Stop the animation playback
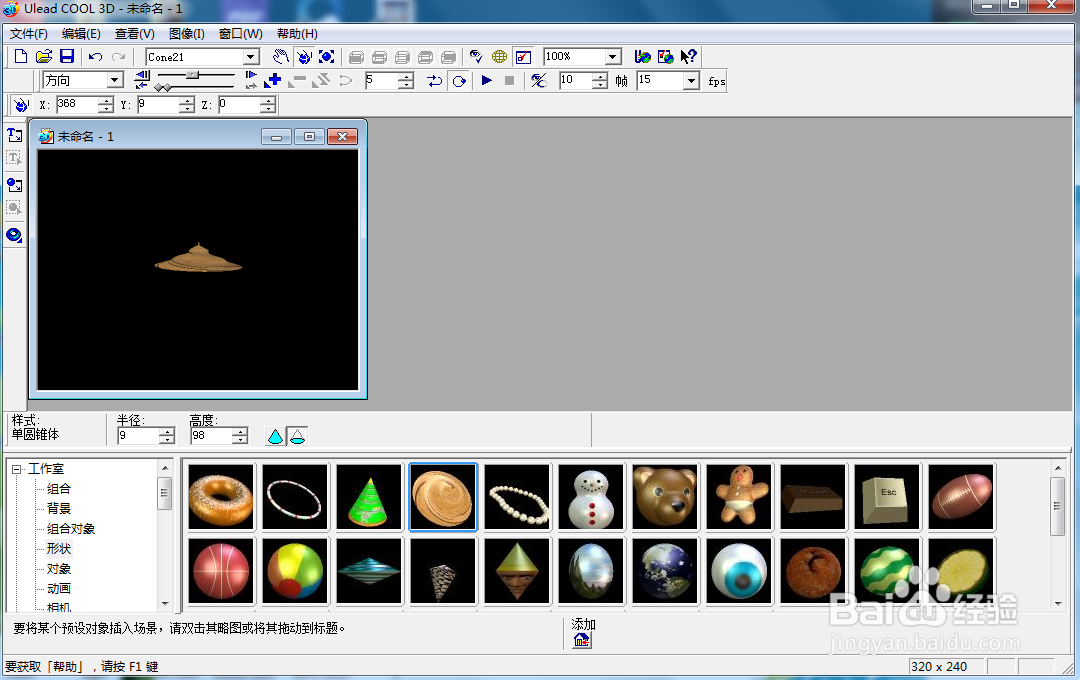 pos(510,81)
